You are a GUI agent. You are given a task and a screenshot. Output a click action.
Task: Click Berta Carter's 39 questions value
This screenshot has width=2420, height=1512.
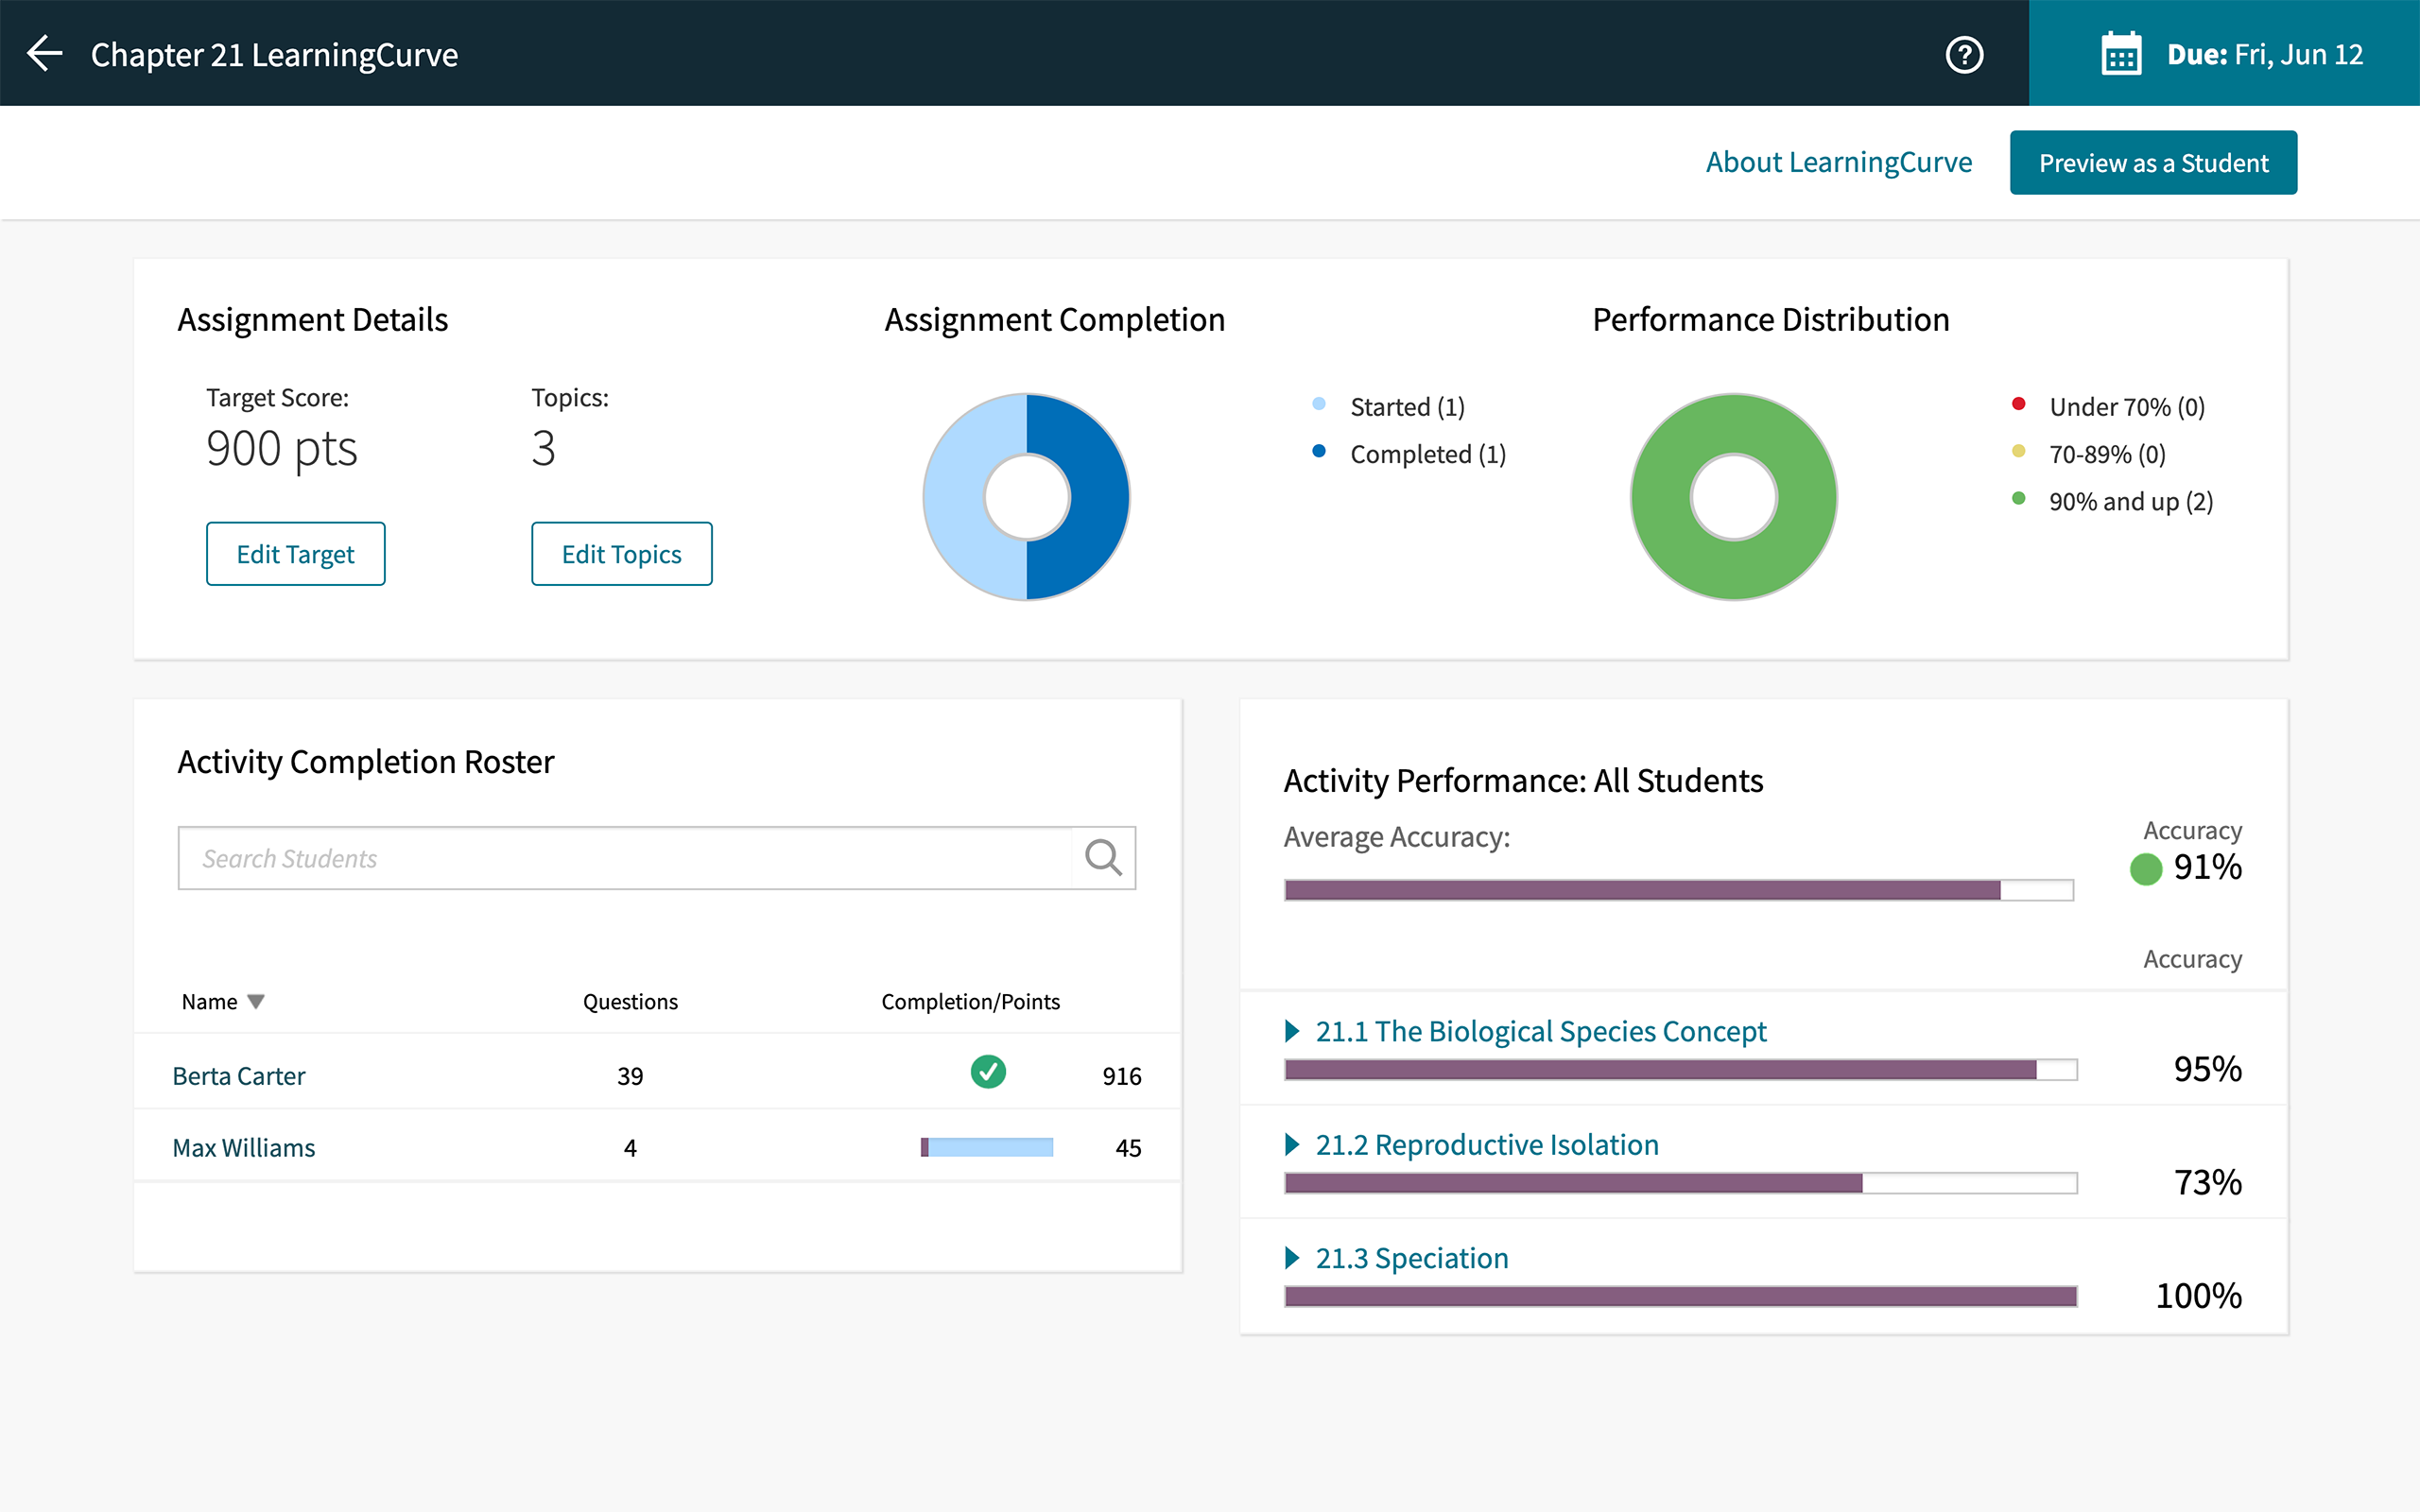pos(630,1076)
